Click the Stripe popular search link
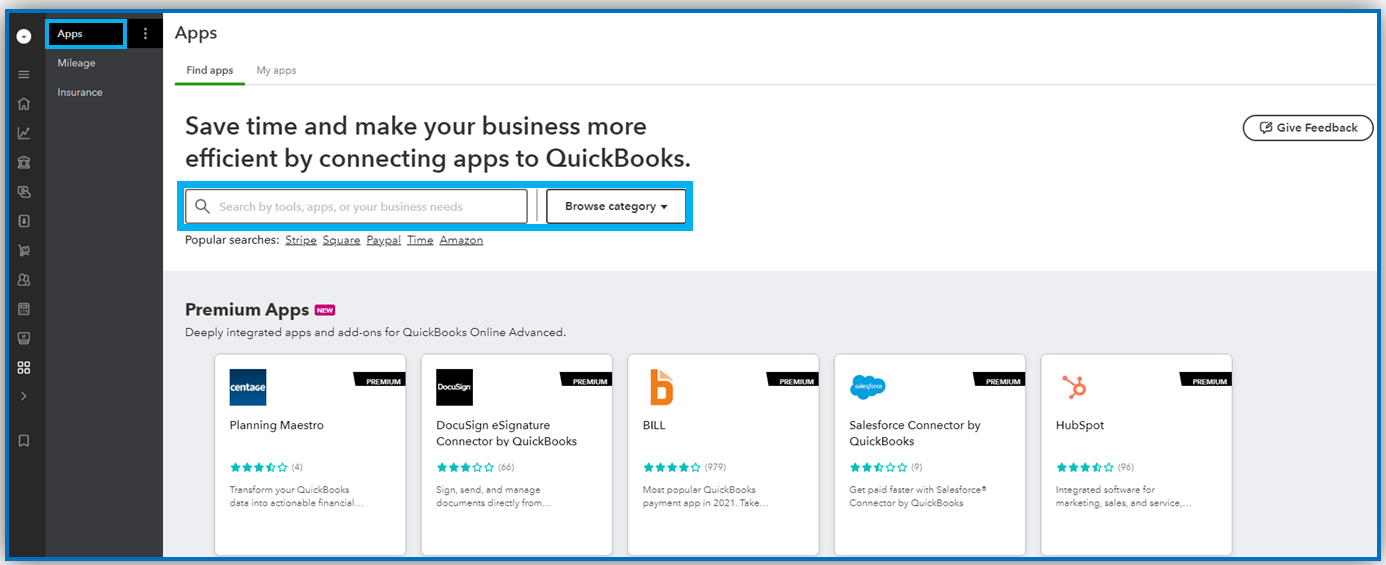The image size is (1386, 565). 301,240
